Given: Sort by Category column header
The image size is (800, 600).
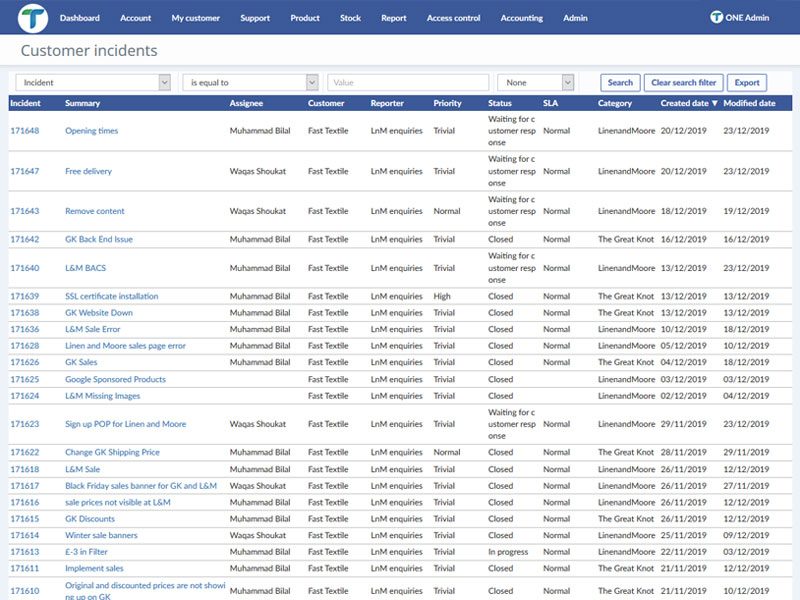Looking at the screenshot, I should coord(615,103).
